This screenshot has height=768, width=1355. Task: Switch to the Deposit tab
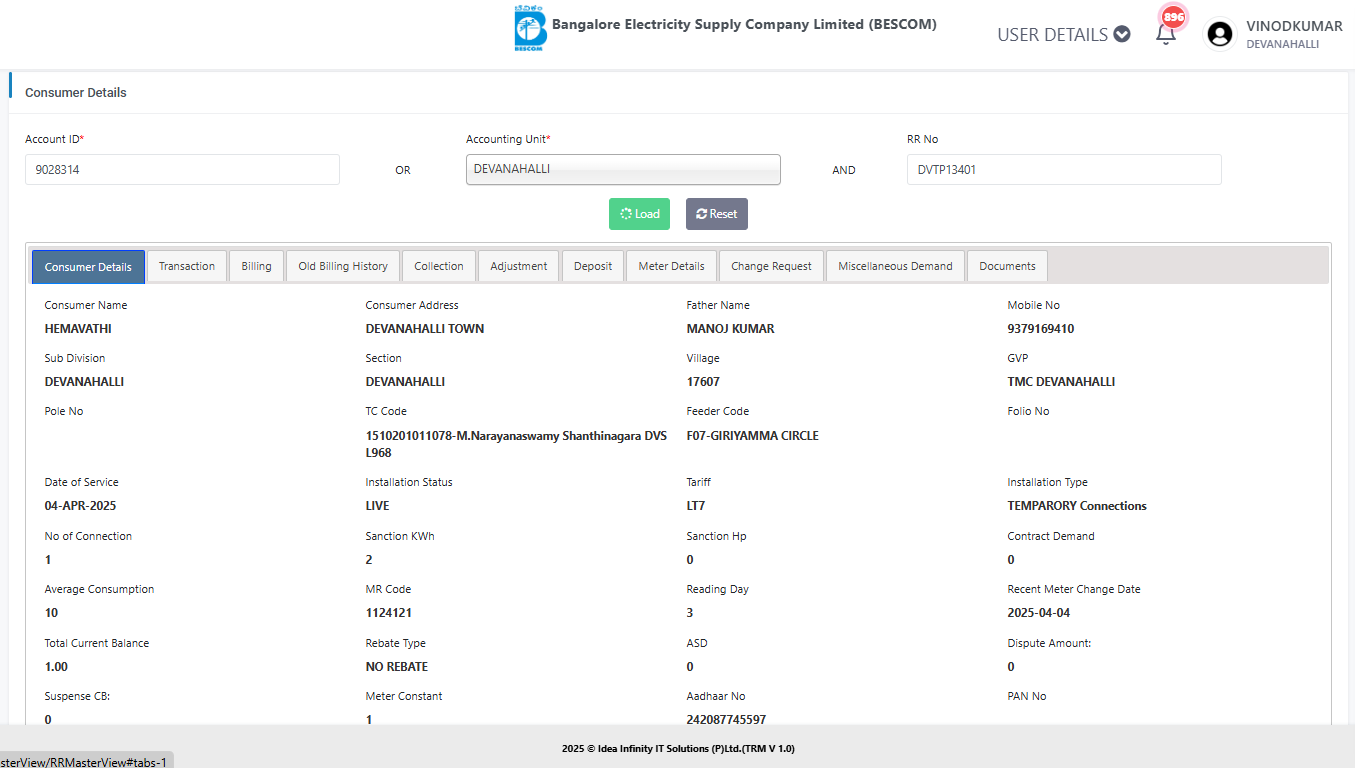tap(593, 266)
